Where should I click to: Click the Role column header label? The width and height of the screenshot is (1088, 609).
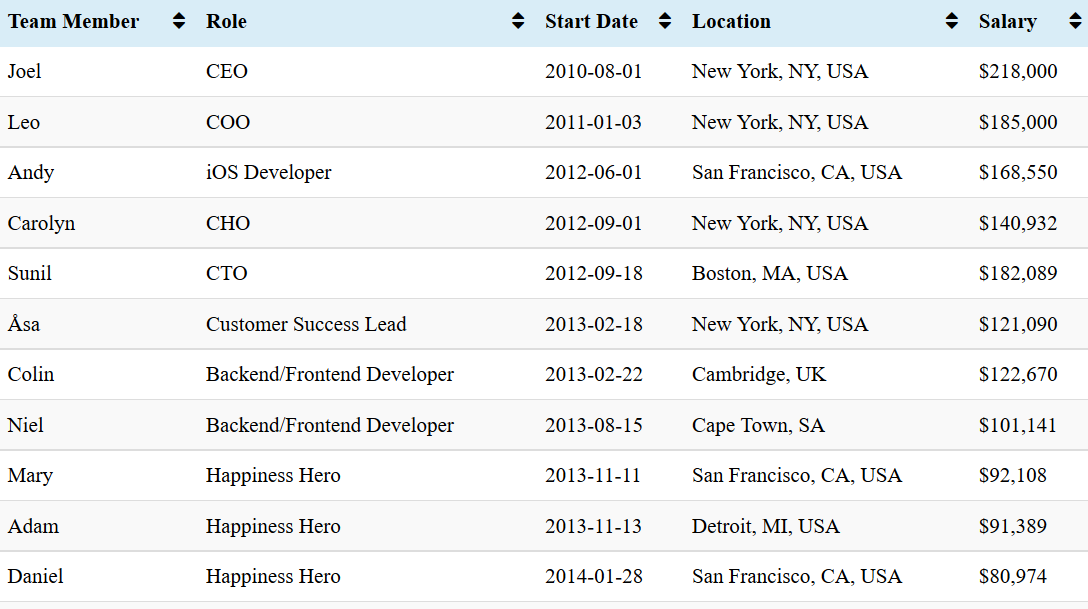coord(226,21)
